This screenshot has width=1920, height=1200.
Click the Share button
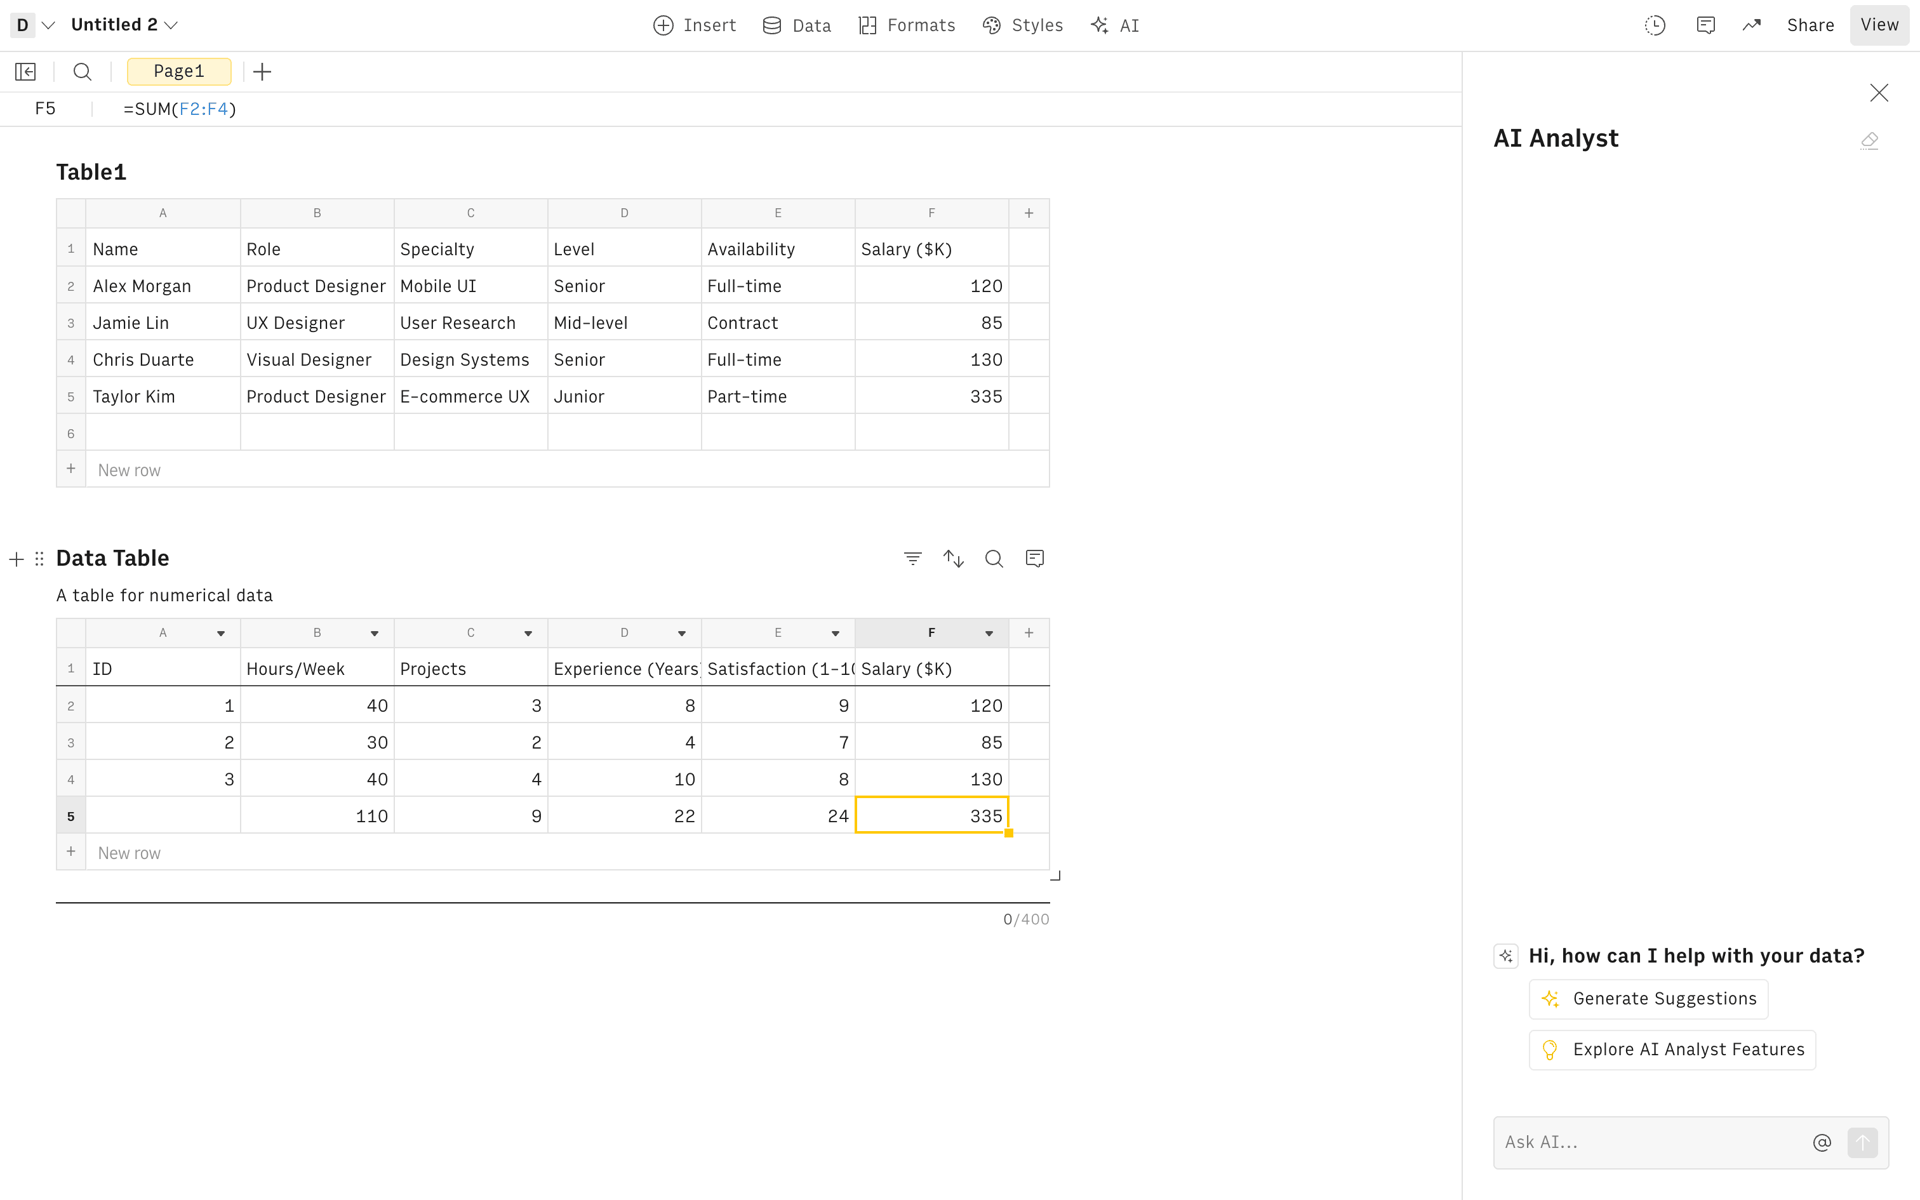[x=1810, y=26]
